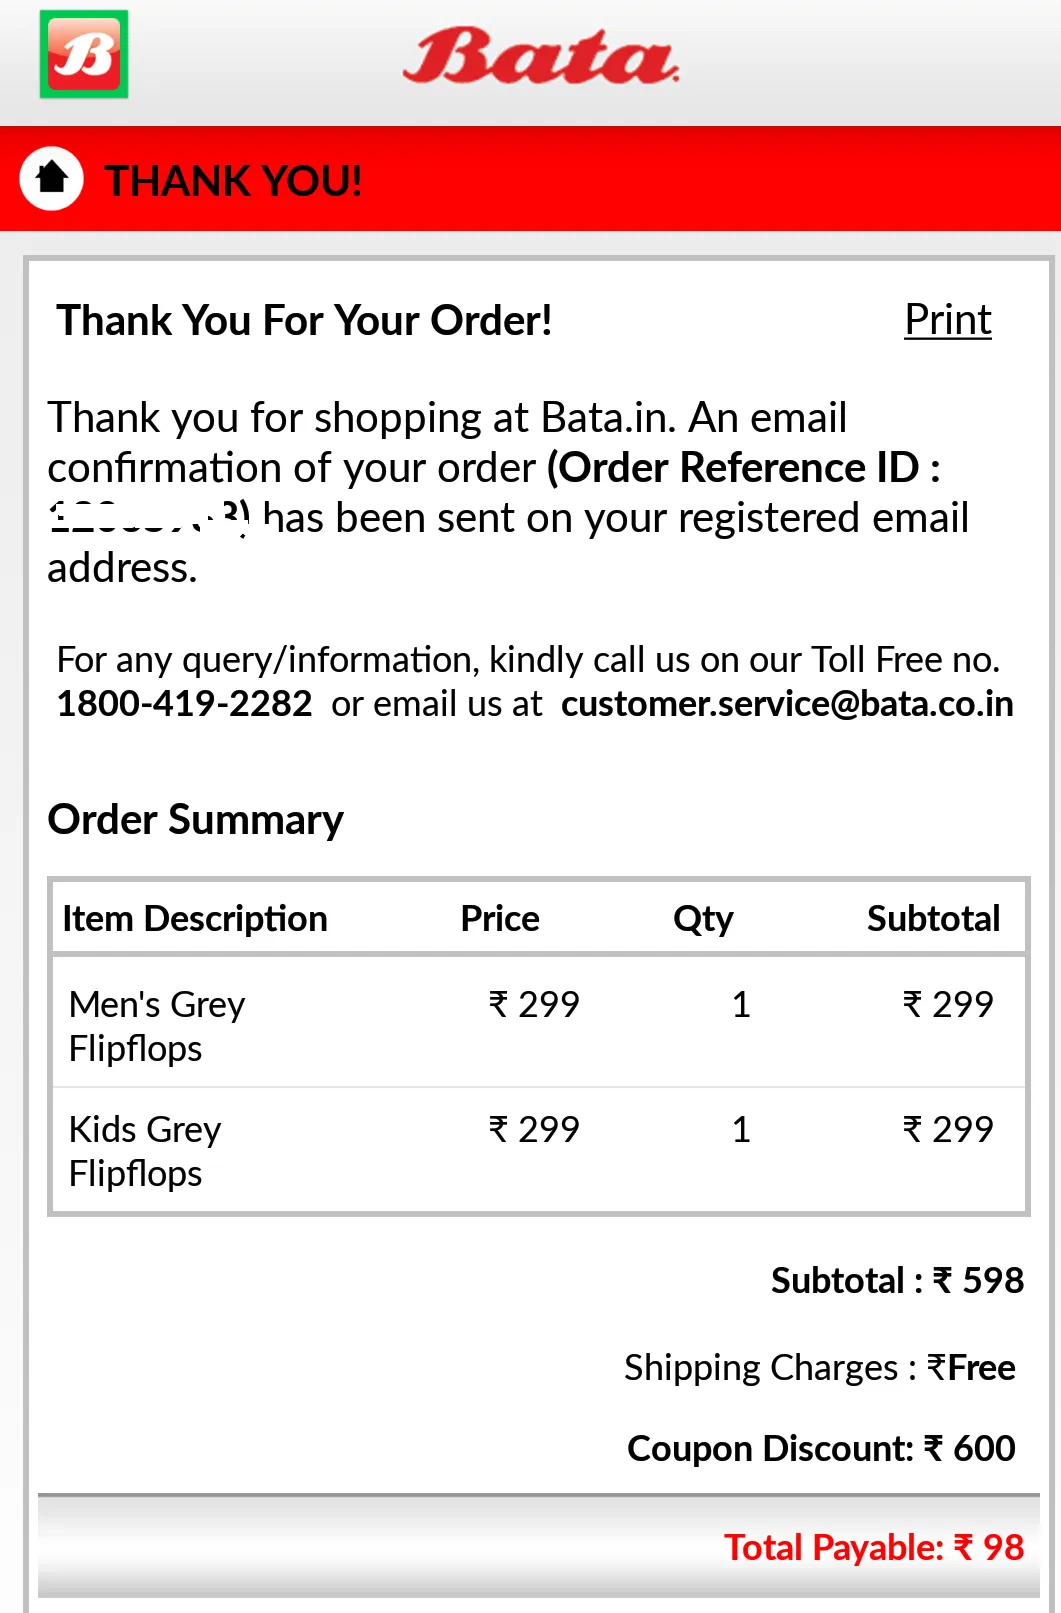Tap the Thank You banner title
The width and height of the screenshot is (1061, 1613).
[x=233, y=181]
